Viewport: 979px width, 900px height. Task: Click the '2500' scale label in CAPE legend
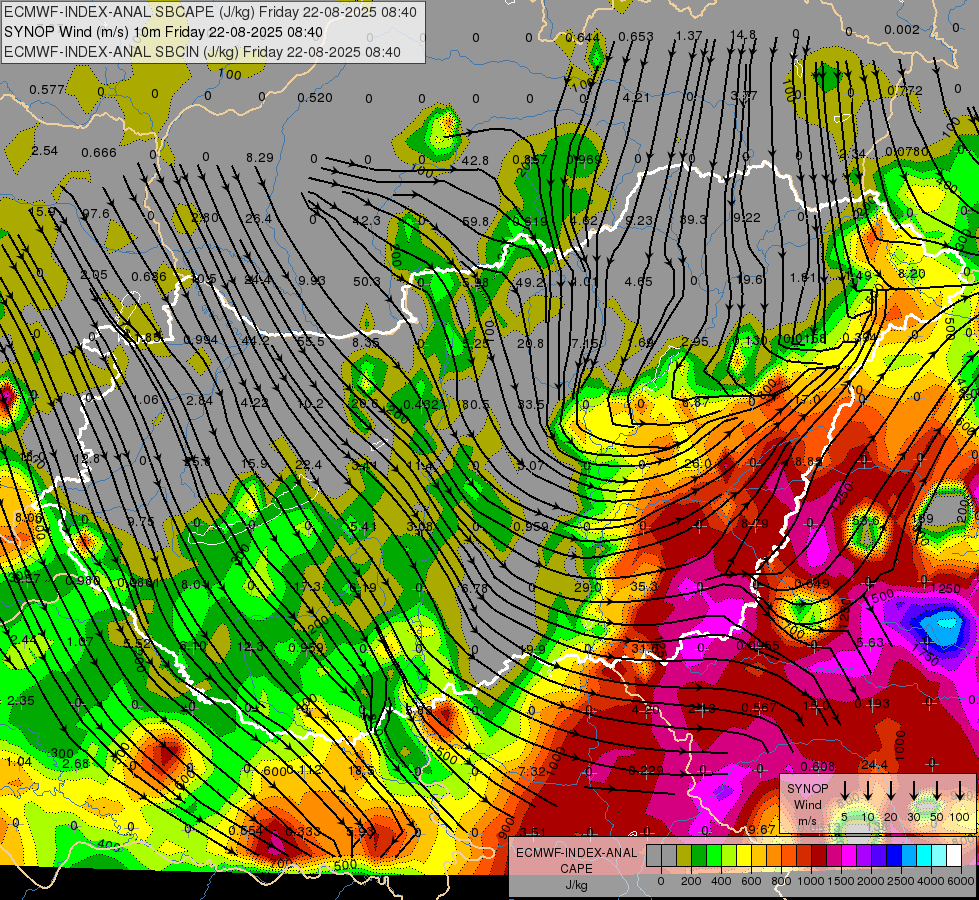(x=901, y=881)
